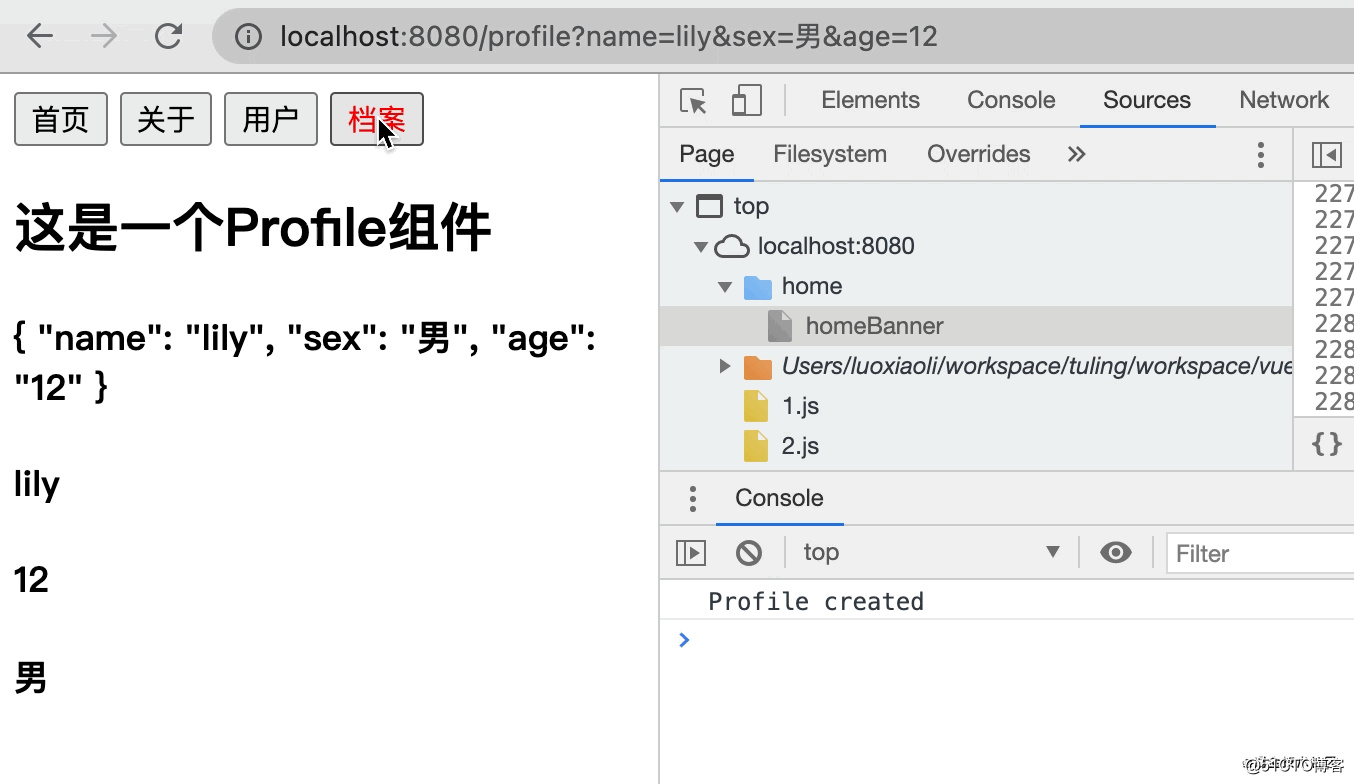Click the Profile created log message
1354x784 pixels.
tap(816, 601)
